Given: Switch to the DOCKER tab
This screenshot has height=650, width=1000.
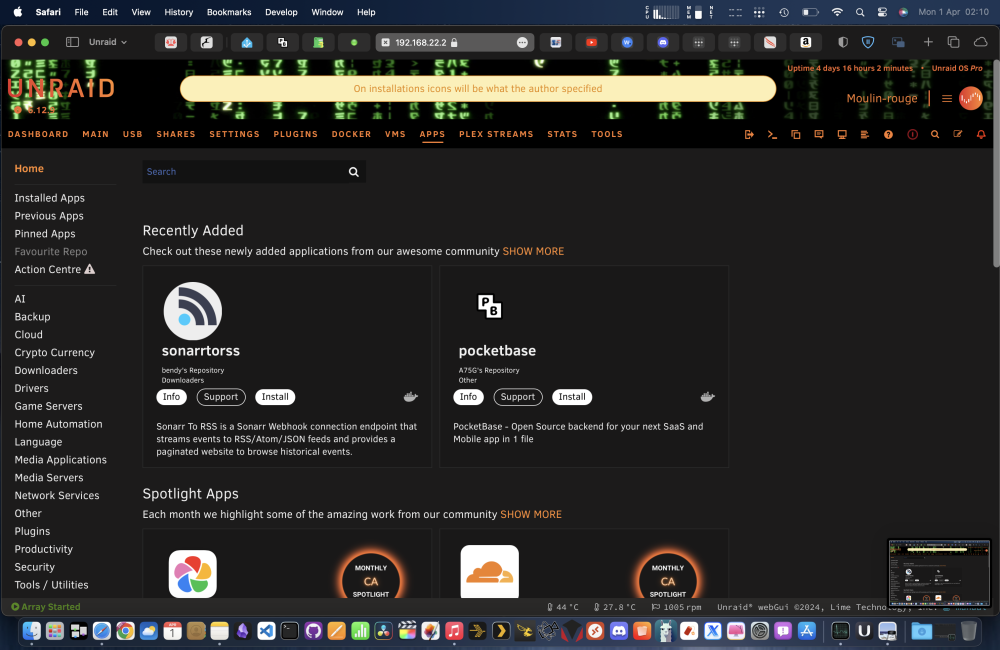Looking at the screenshot, I should 351,134.
